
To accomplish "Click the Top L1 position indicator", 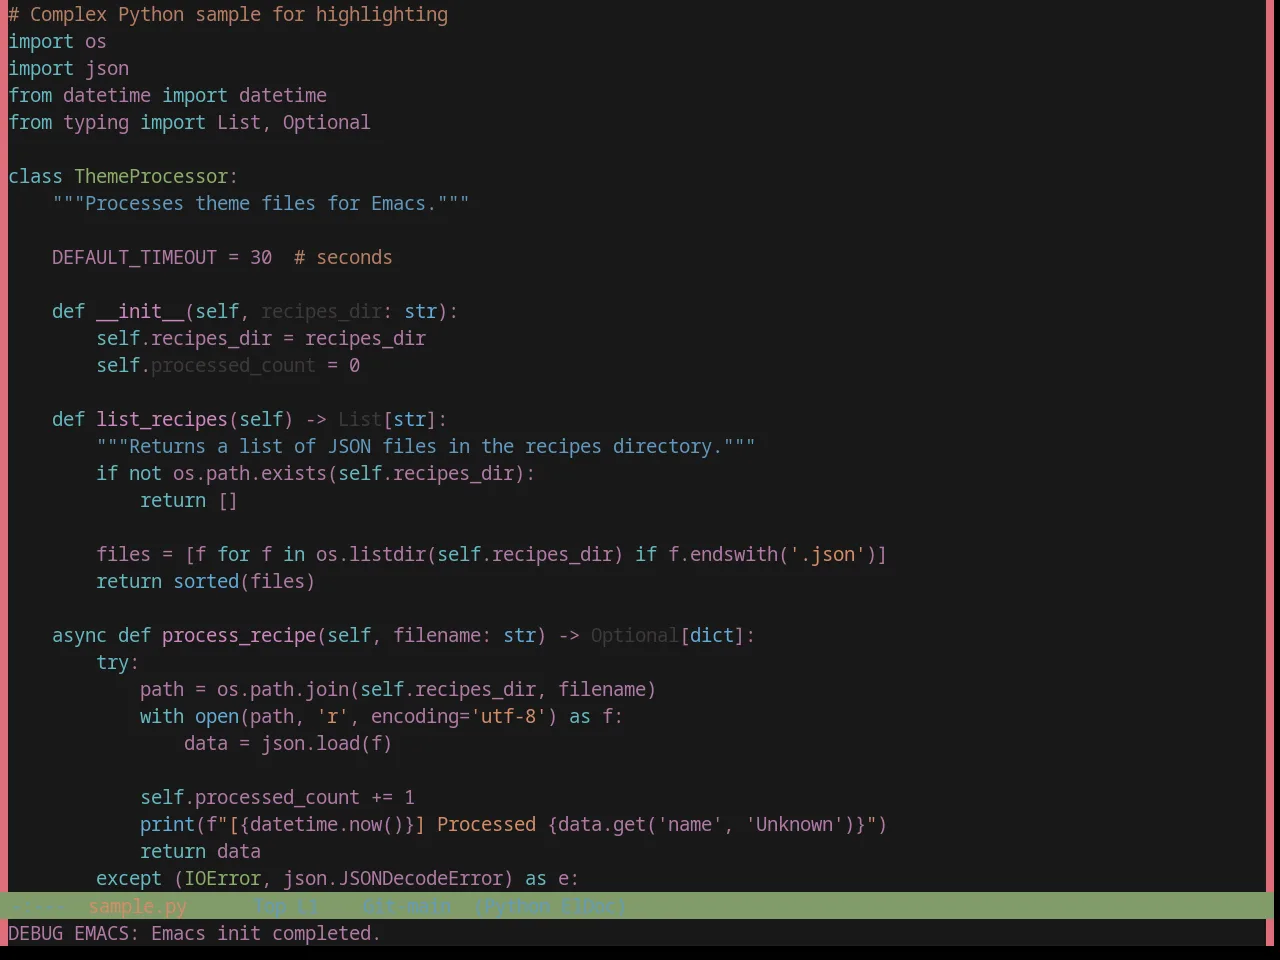I will point(286,906).
